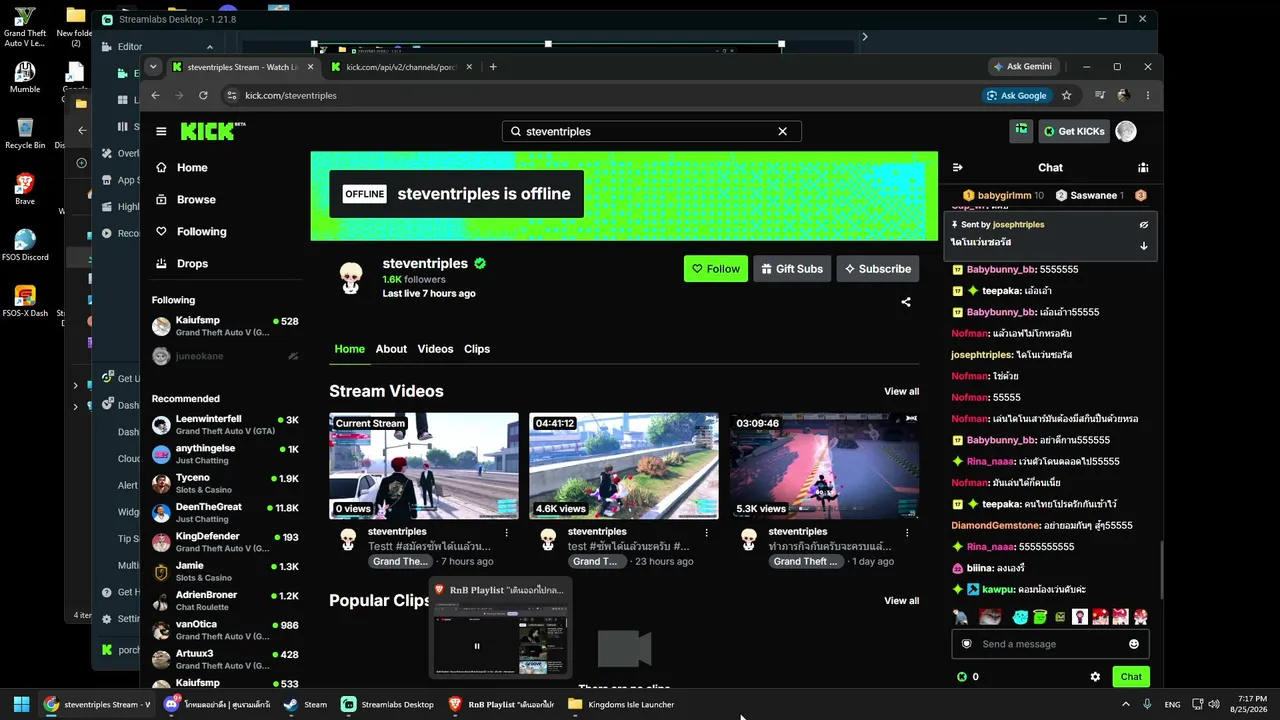
Task: Open the Home tab on channel page
Action: point(350,349)
